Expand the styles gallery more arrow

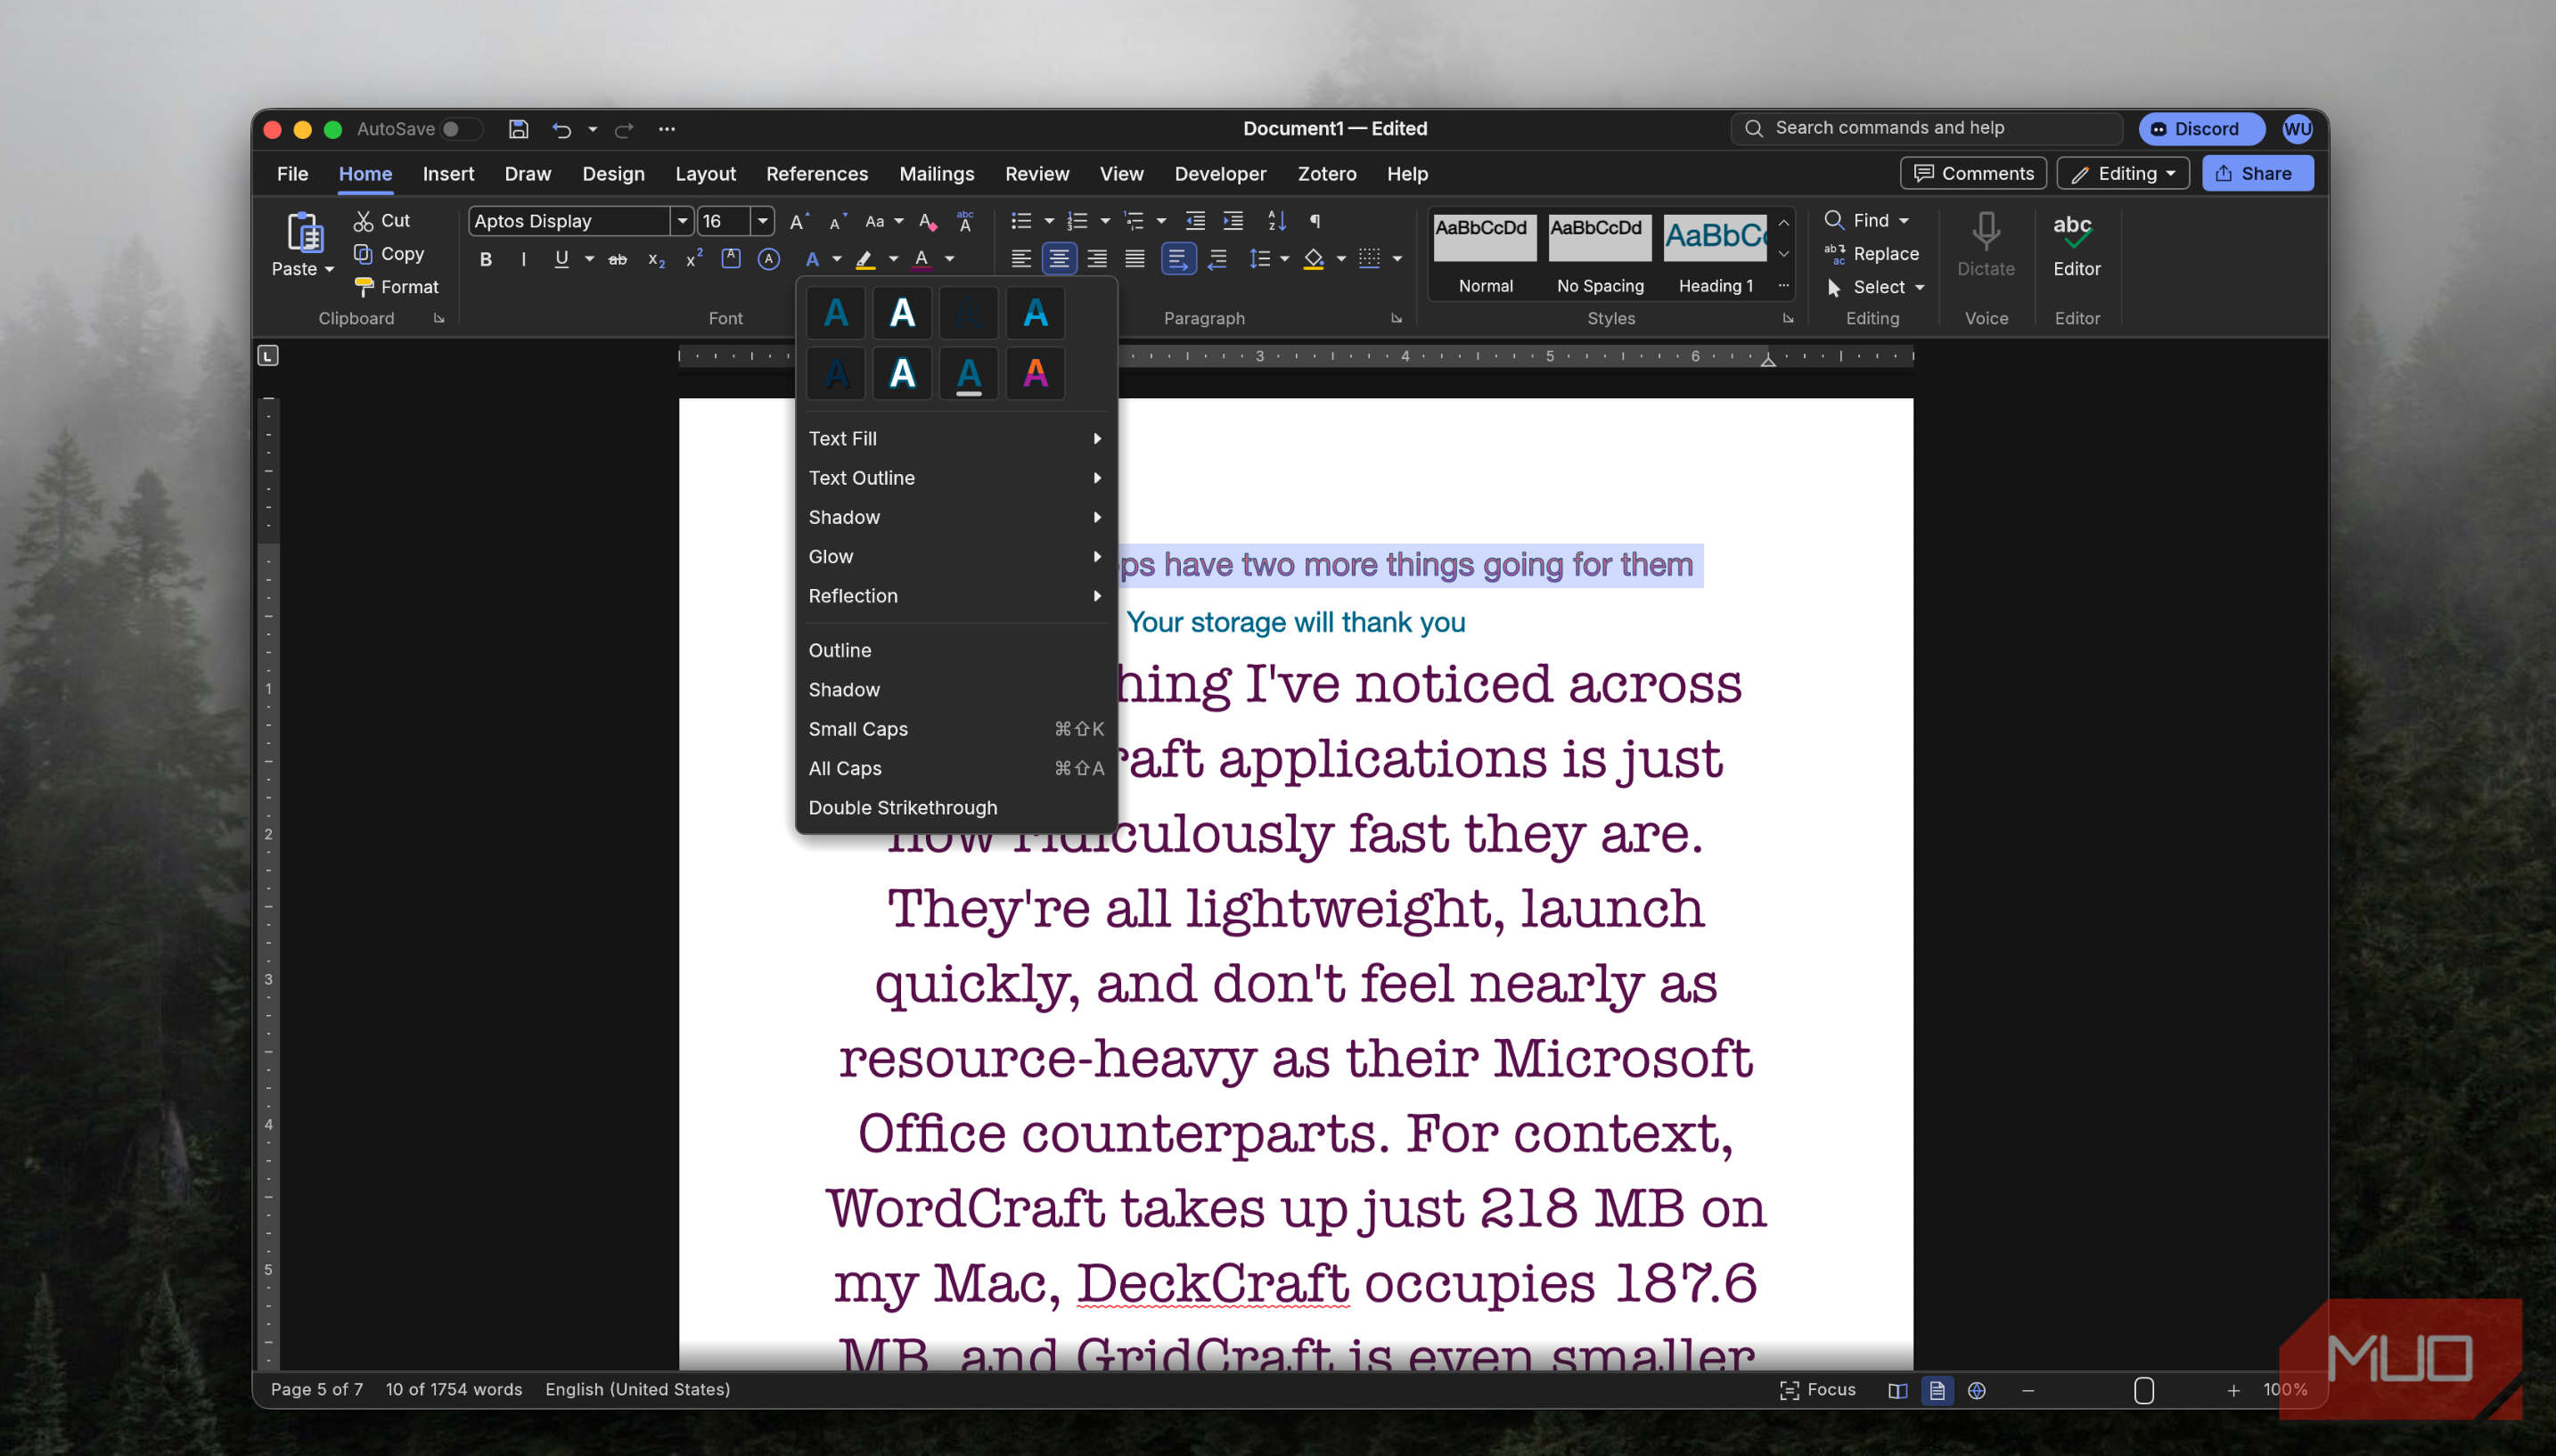coord(1783,286)
